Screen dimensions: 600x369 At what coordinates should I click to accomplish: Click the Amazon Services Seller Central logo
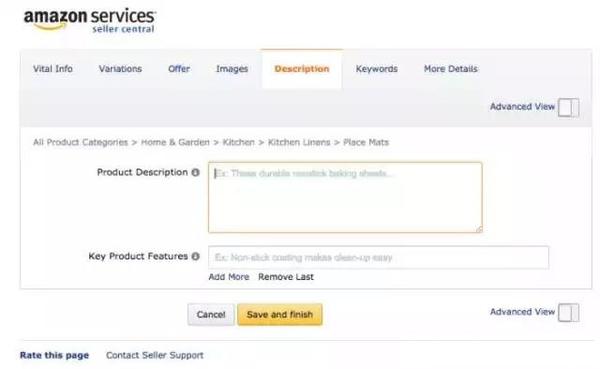(90, 21)
